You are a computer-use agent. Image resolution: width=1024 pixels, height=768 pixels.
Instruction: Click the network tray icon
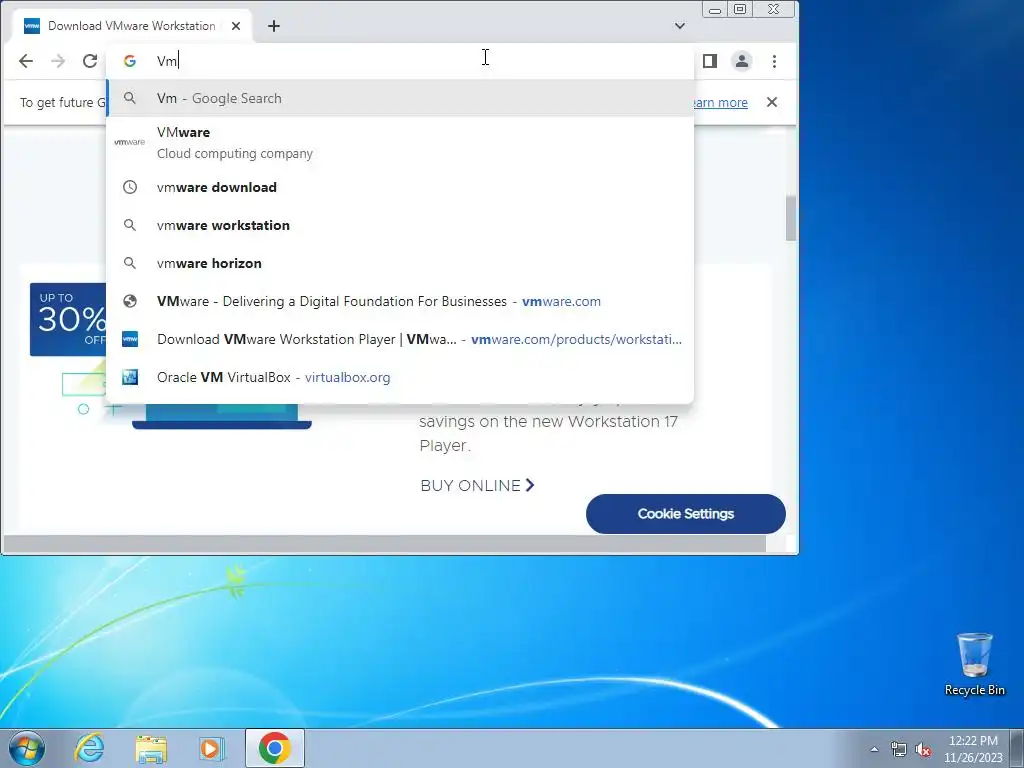[x=899, y=749]
